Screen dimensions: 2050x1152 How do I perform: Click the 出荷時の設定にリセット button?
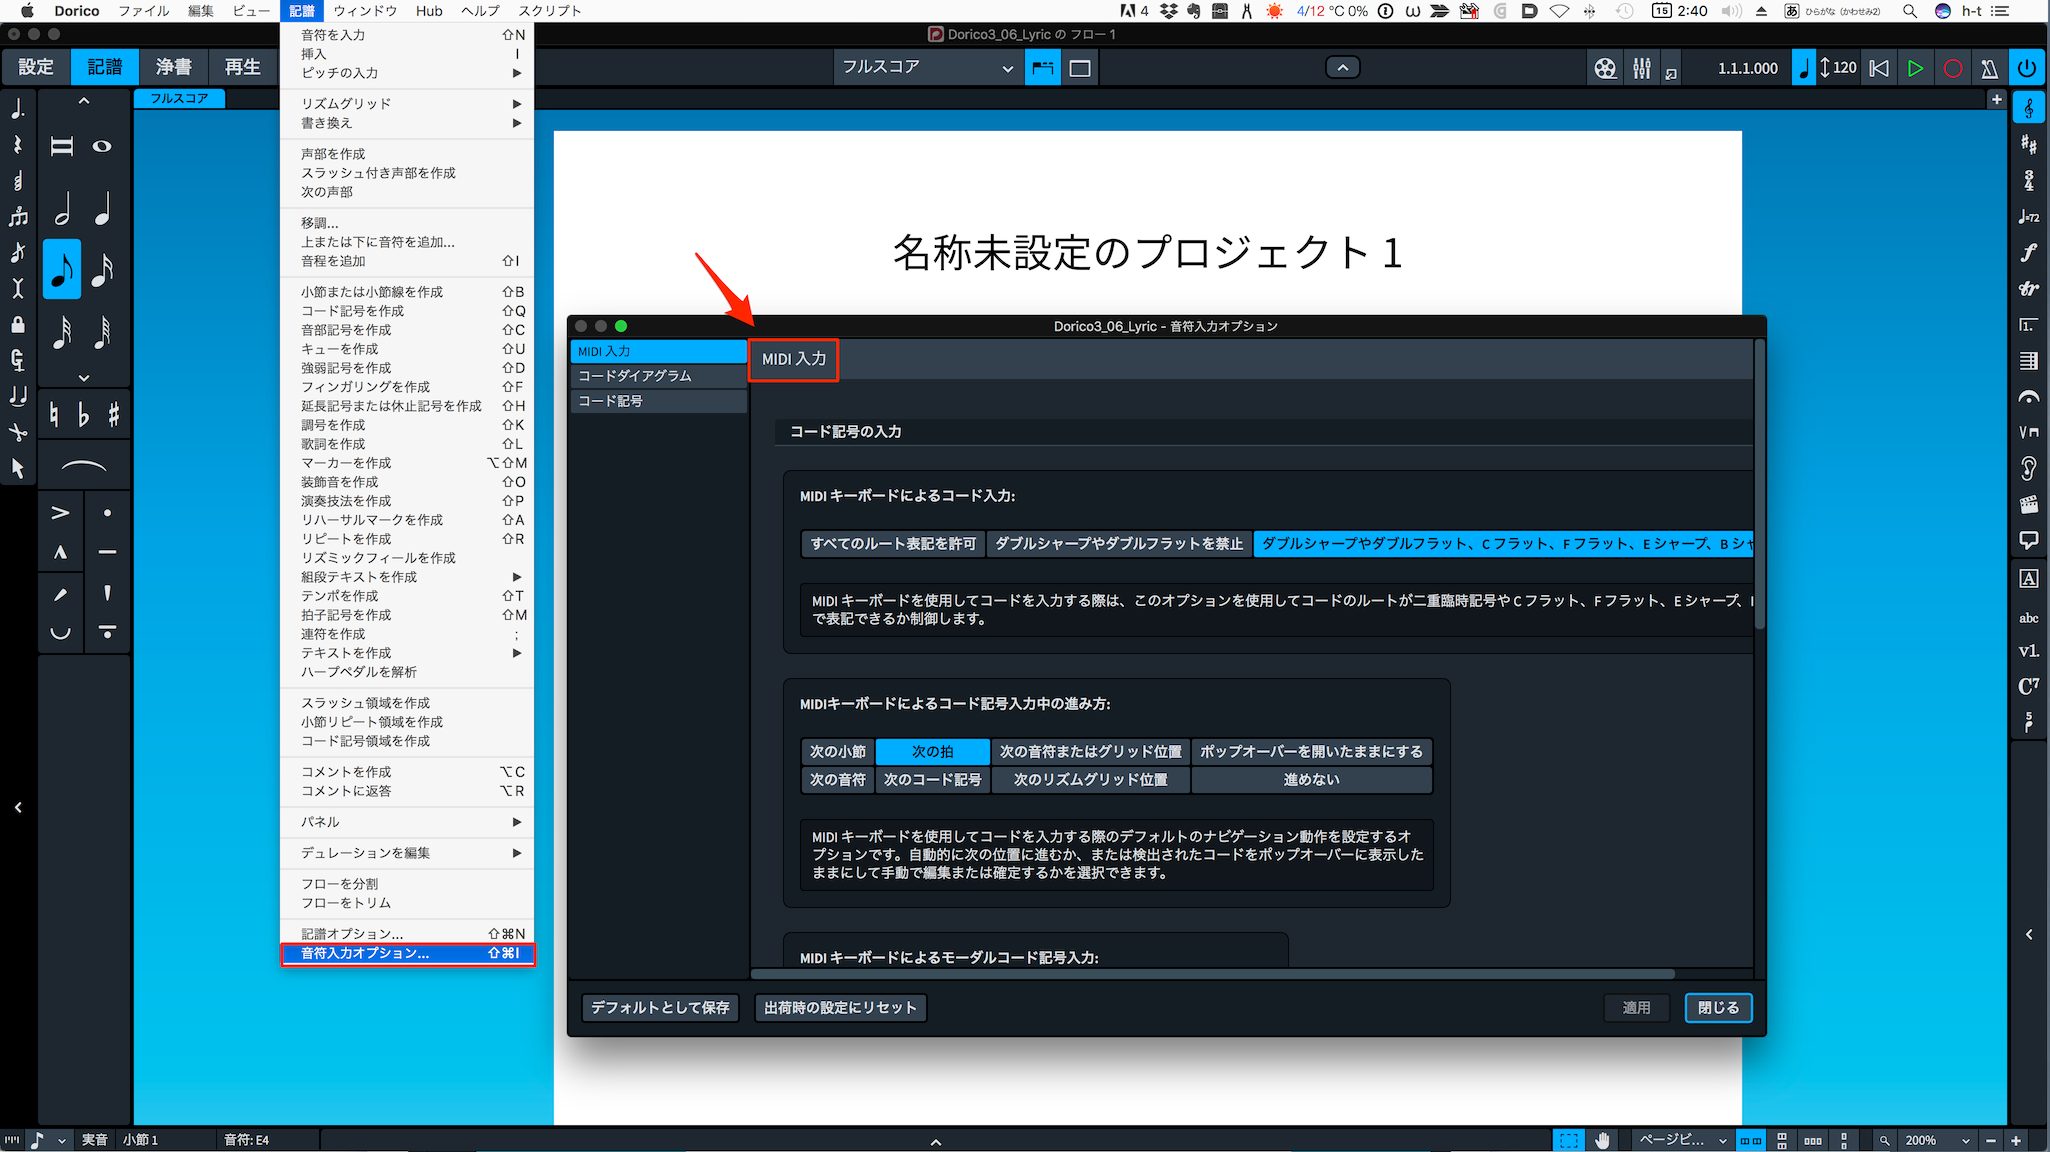click(840, 1007)
